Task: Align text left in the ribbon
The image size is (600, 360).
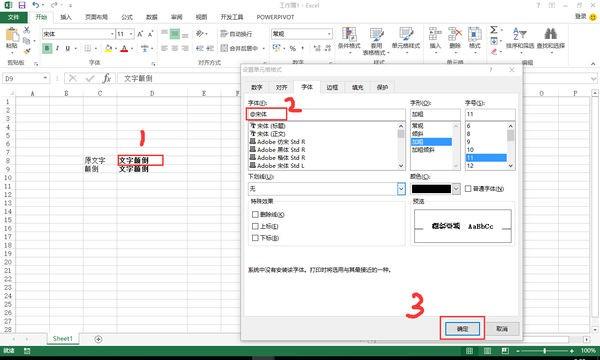Action: coord(165,48)
